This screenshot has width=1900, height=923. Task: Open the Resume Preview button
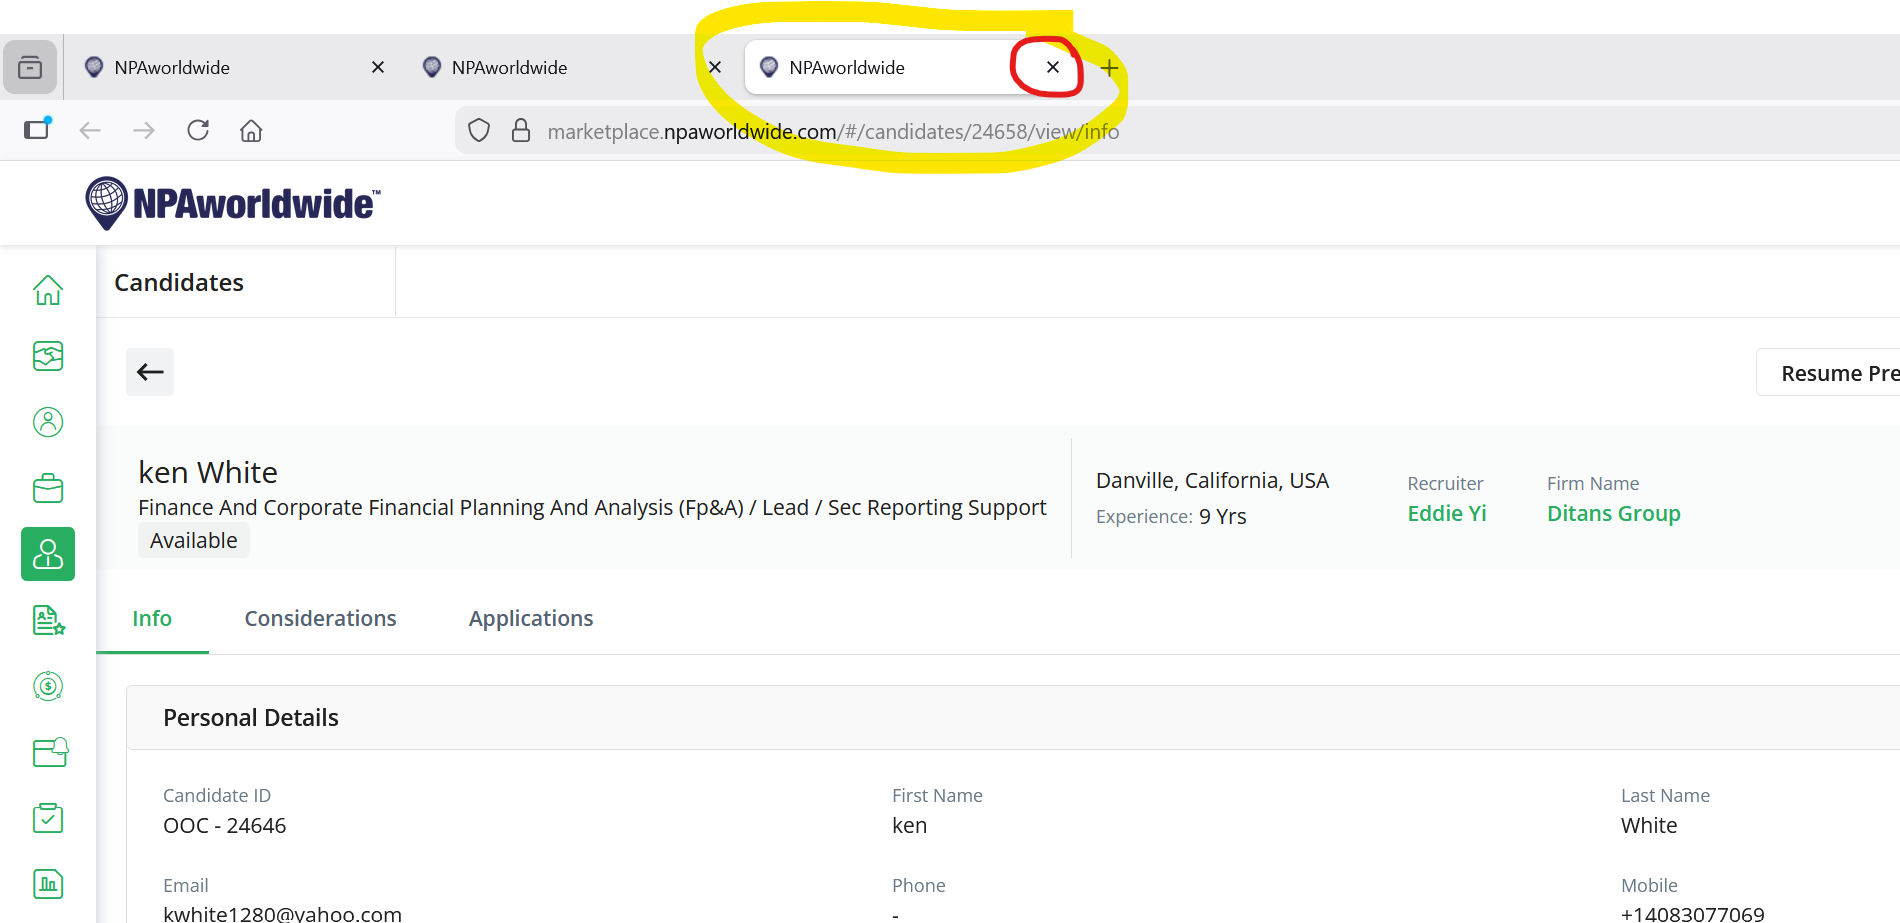tap(1828, 373)
